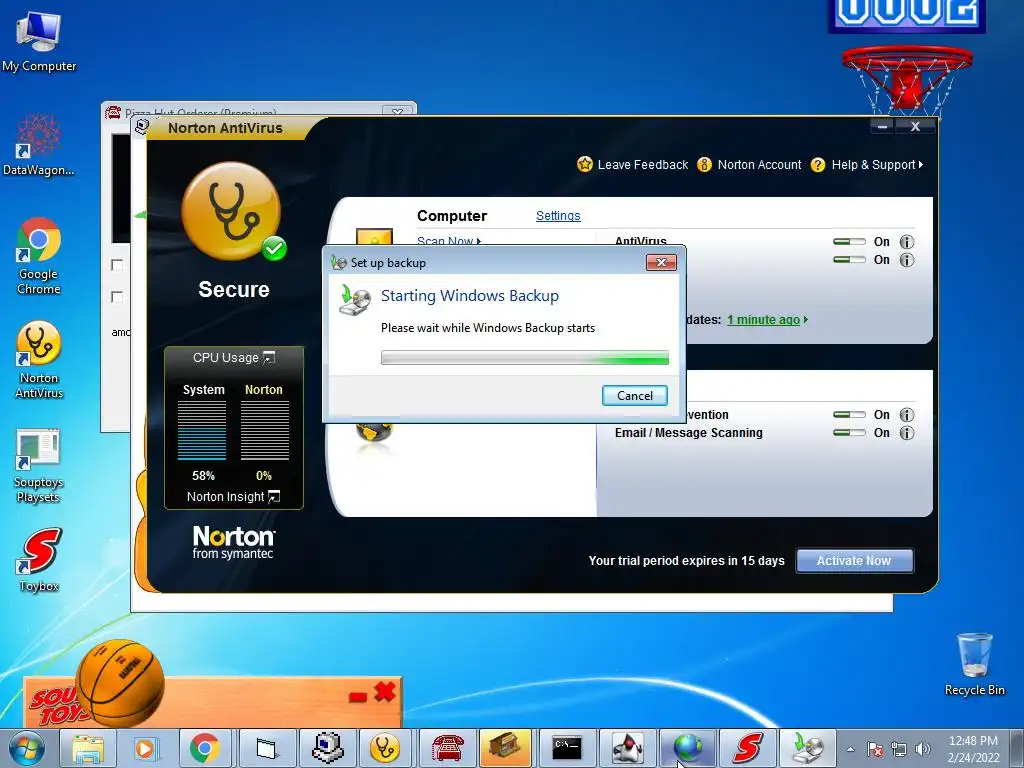1024x768 pixels.
Task: Cancel the Windows Backup setup
Action: (x=634, y=396)
